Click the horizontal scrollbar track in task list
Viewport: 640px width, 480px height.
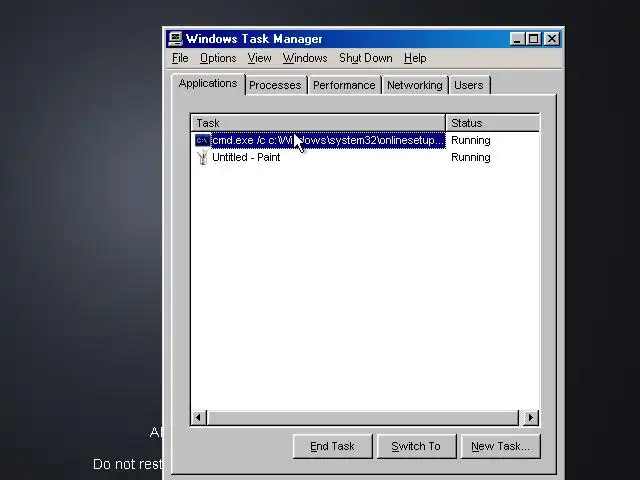(363, 418)
